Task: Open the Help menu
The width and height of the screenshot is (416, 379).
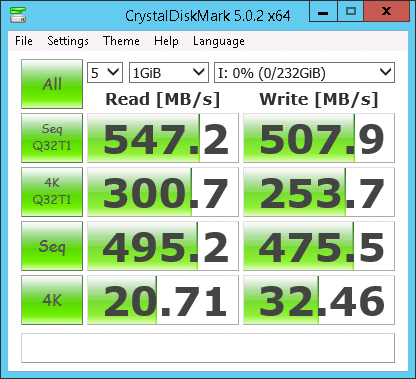Action: pos(166,41)
